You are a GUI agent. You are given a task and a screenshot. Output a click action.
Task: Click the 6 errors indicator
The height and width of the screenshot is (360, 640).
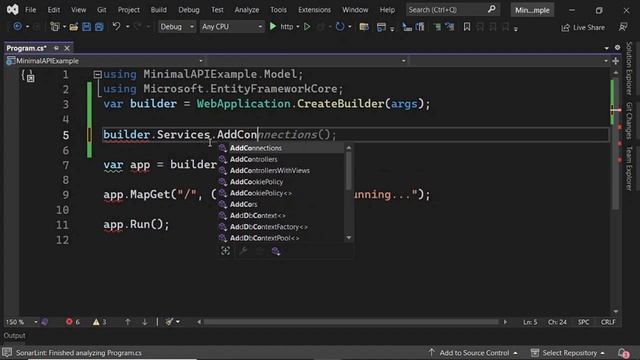pos(73,322)
